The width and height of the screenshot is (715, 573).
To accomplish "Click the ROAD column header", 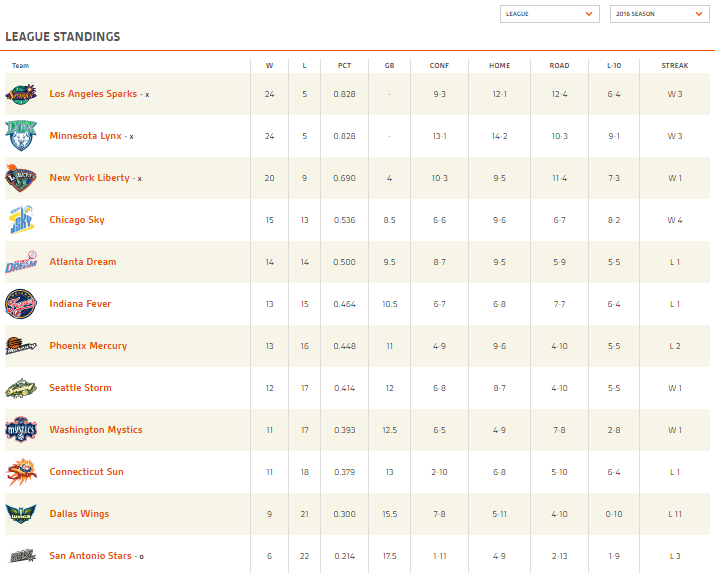I will (560, 66).
